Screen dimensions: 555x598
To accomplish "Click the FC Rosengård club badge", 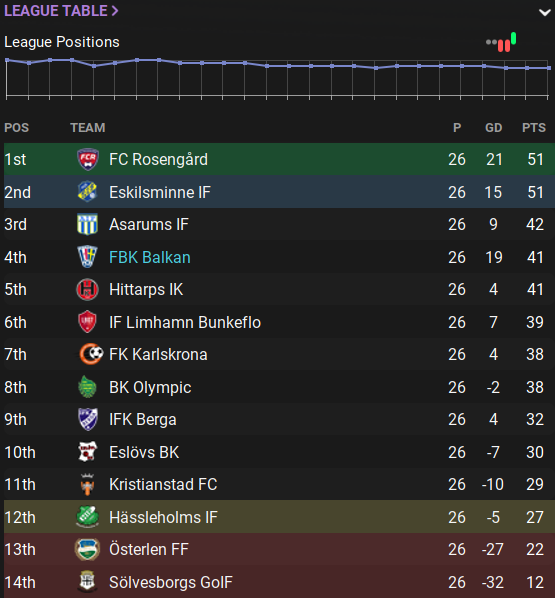I will (x=88, y=159).
